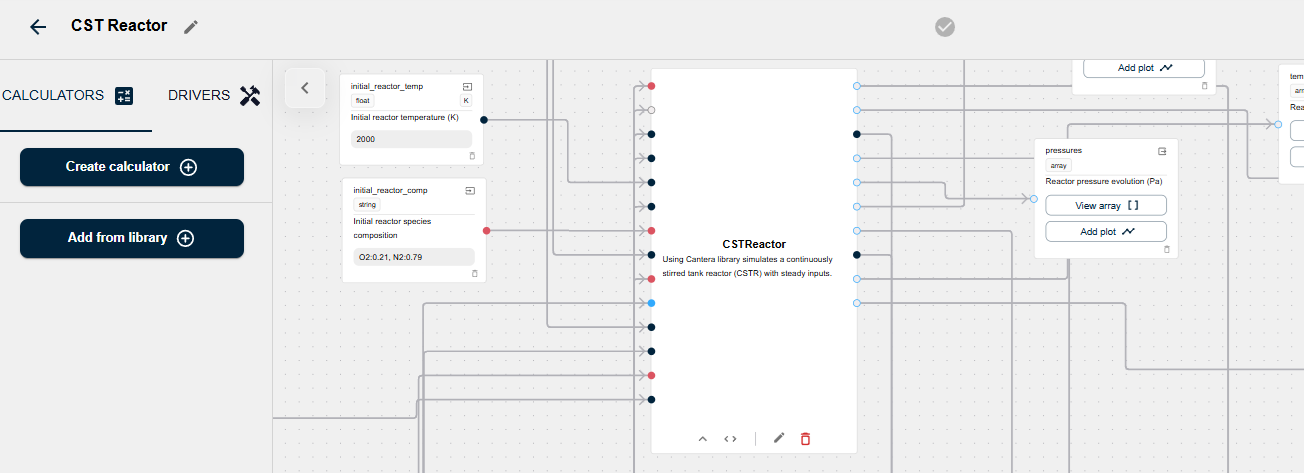
Task: Delete the CSTReactor node with red trash
Action: (805, 438)
